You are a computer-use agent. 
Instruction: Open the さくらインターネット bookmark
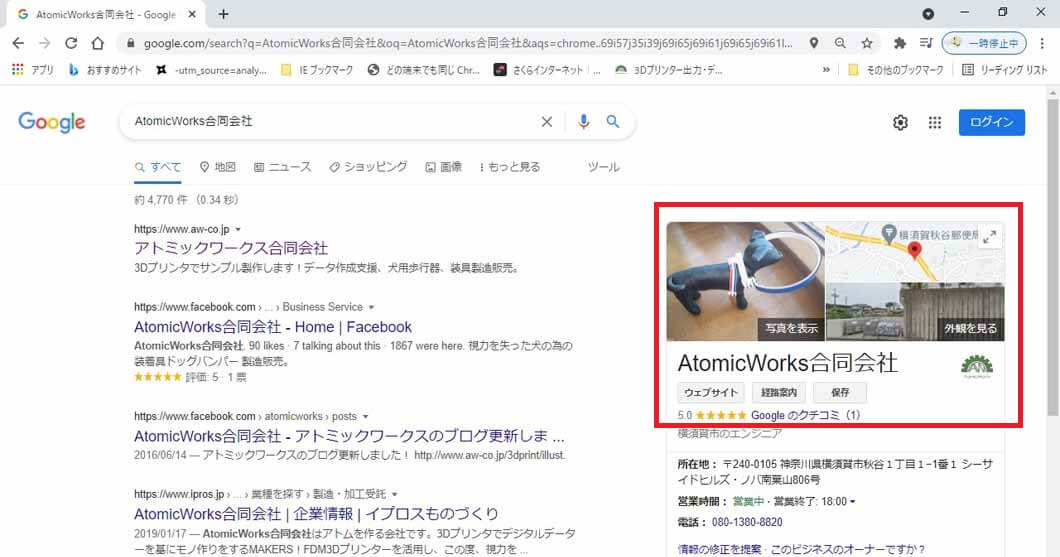click(x=547, y=70)
